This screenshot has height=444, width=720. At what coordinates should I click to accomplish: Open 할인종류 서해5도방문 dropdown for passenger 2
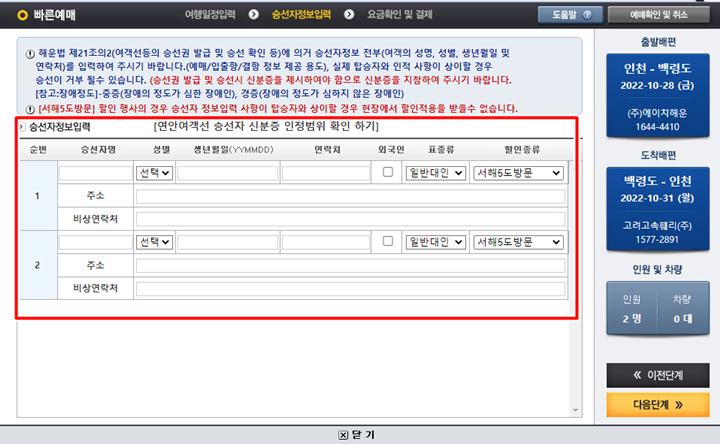[x=518, y=242]
